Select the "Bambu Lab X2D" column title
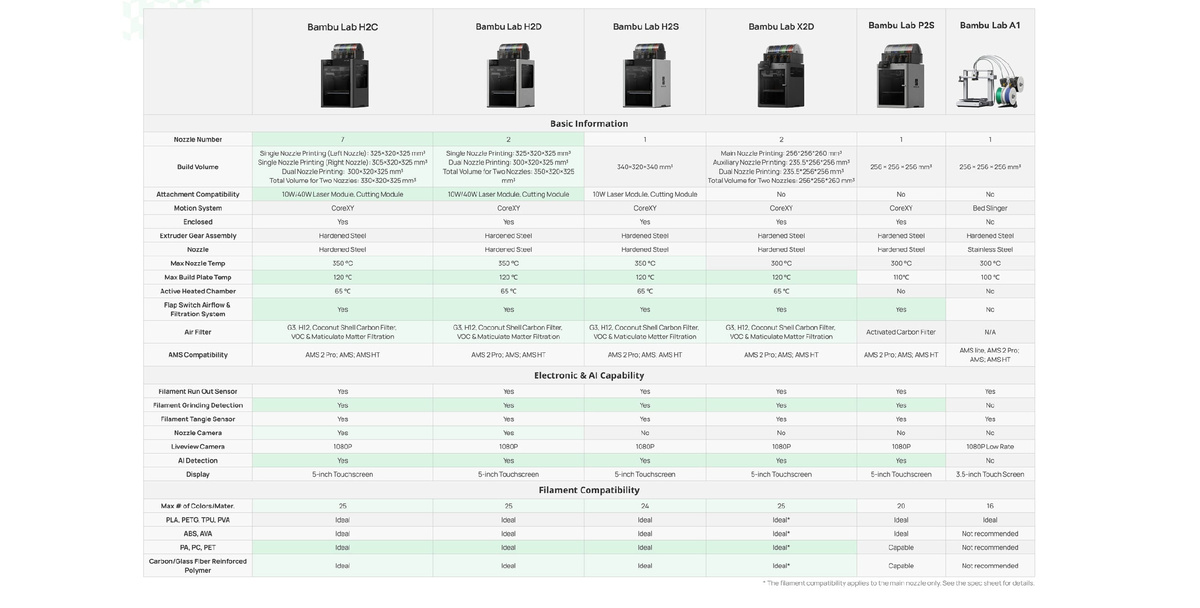 (781, 27)
